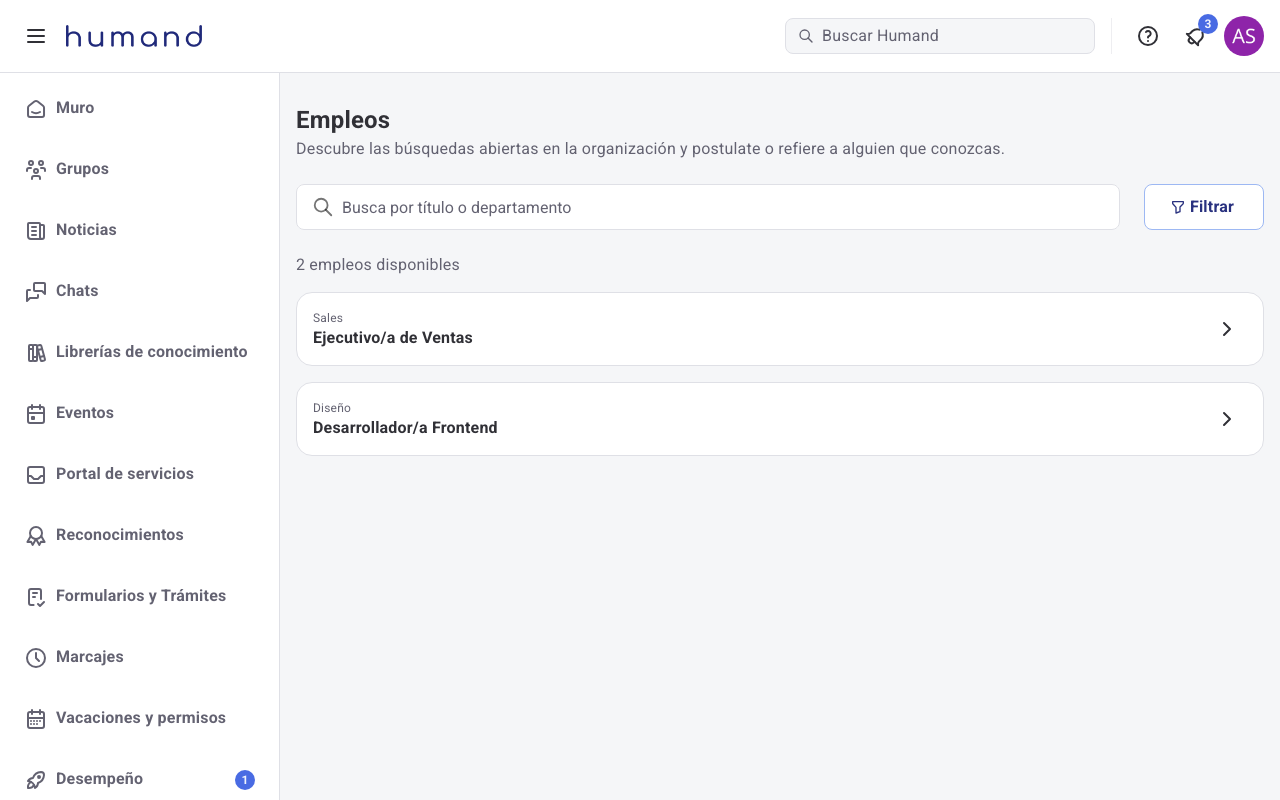Expand chevron on Ejecutivo/a de Ventas card
The image size is (1280, 800).
(1227, 329)
